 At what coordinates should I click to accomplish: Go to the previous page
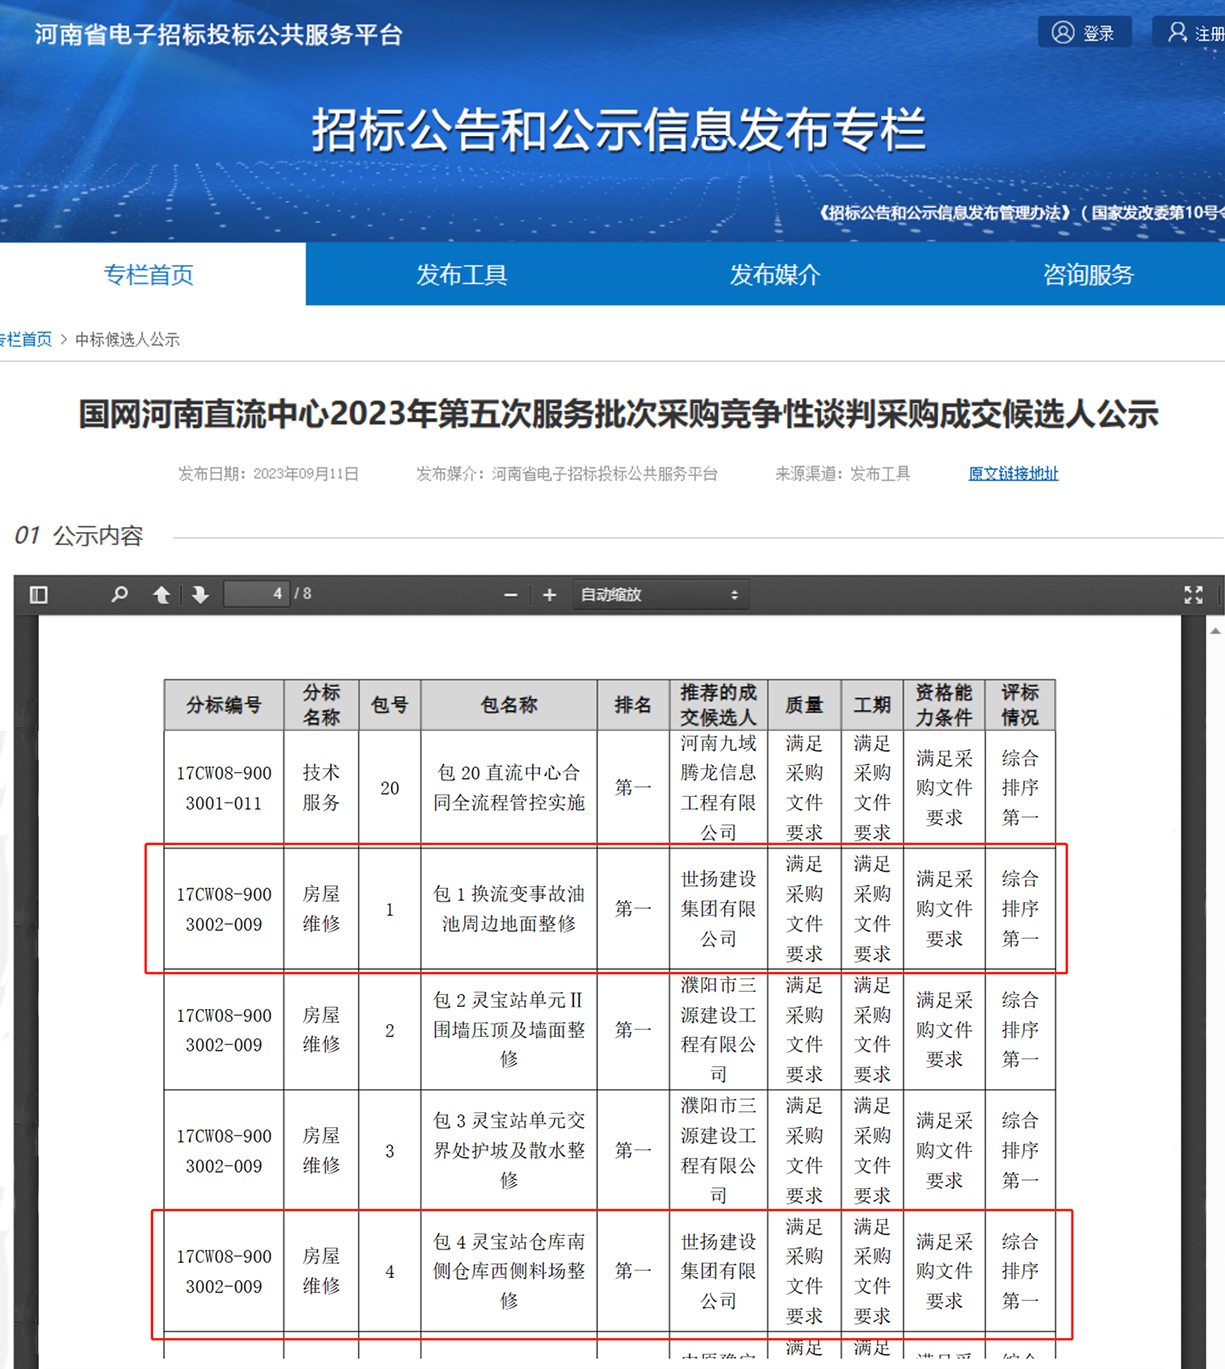click(162, 594)
